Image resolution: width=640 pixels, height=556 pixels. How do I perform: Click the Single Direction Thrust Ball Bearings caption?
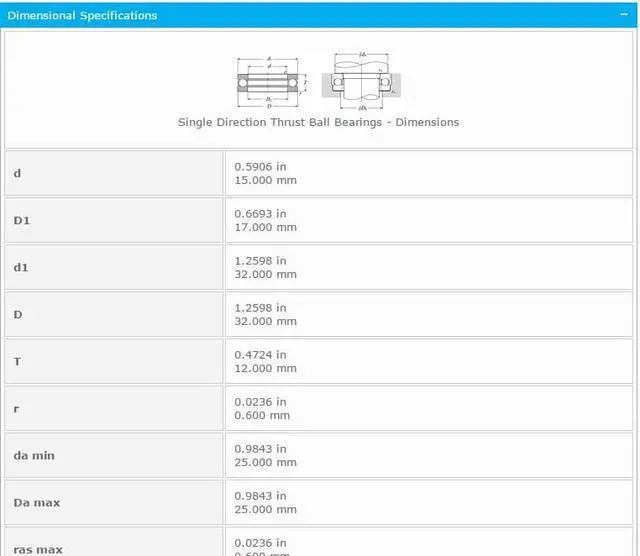tap(318, 122)
